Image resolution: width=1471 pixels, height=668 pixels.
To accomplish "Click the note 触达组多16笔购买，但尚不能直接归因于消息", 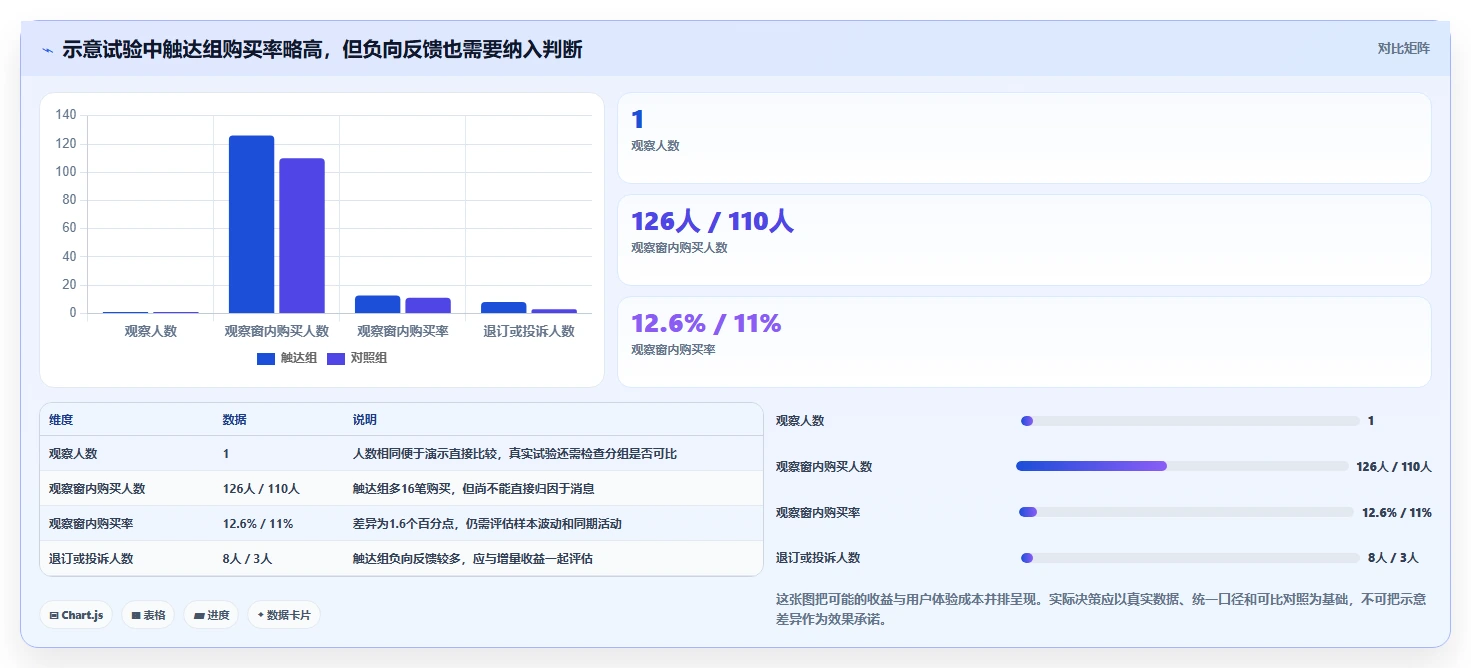I will coord(474,489).
